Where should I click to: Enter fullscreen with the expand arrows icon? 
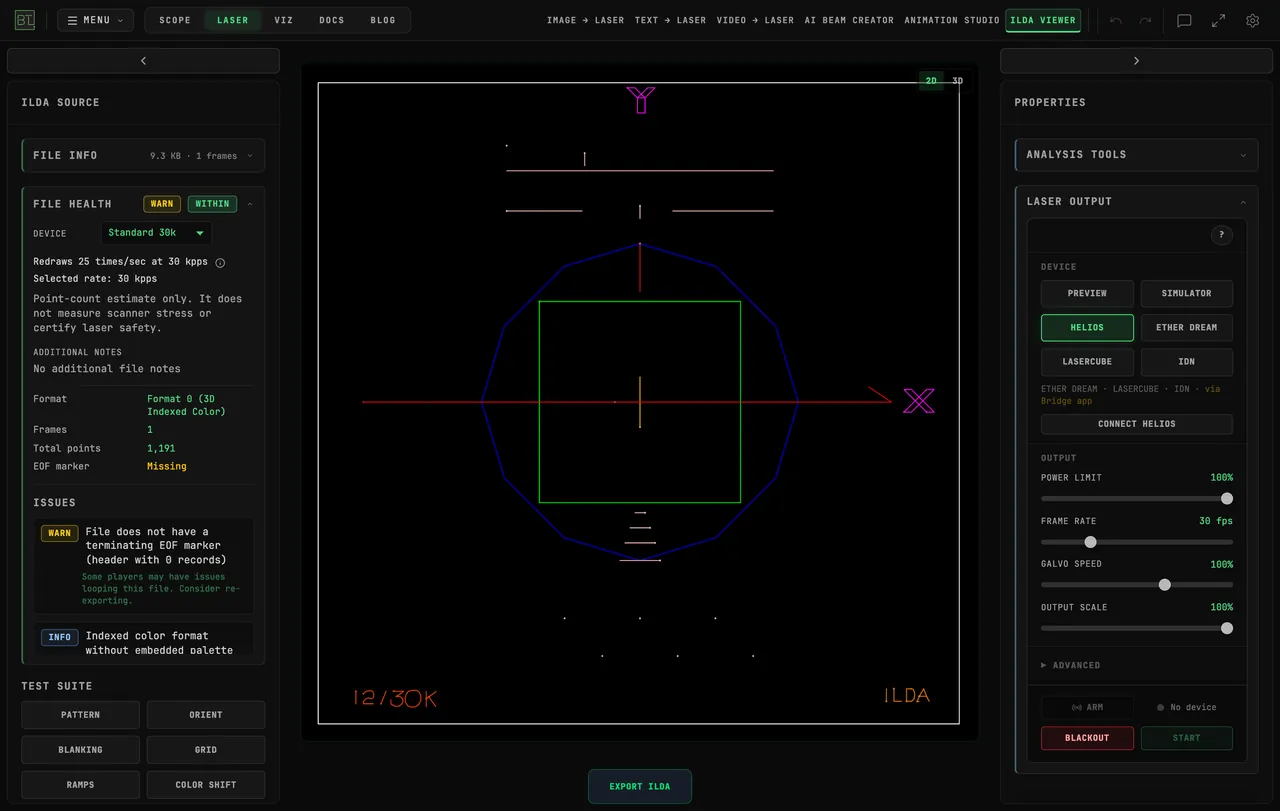(x=1218, y=20)
